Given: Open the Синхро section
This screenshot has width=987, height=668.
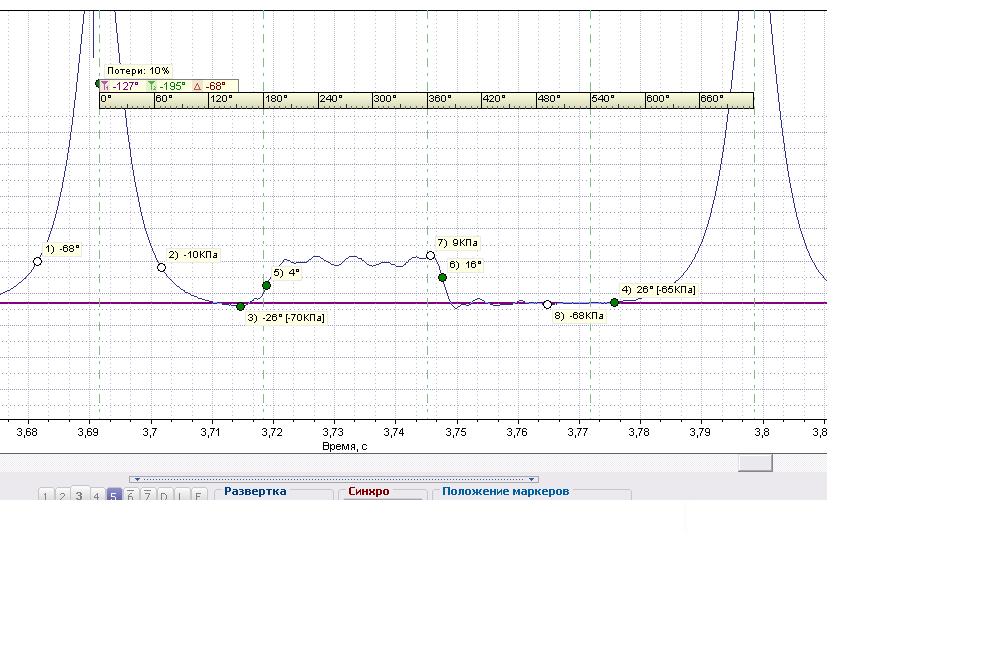Looking at the screenshot, I should click(x=368, y=491).
